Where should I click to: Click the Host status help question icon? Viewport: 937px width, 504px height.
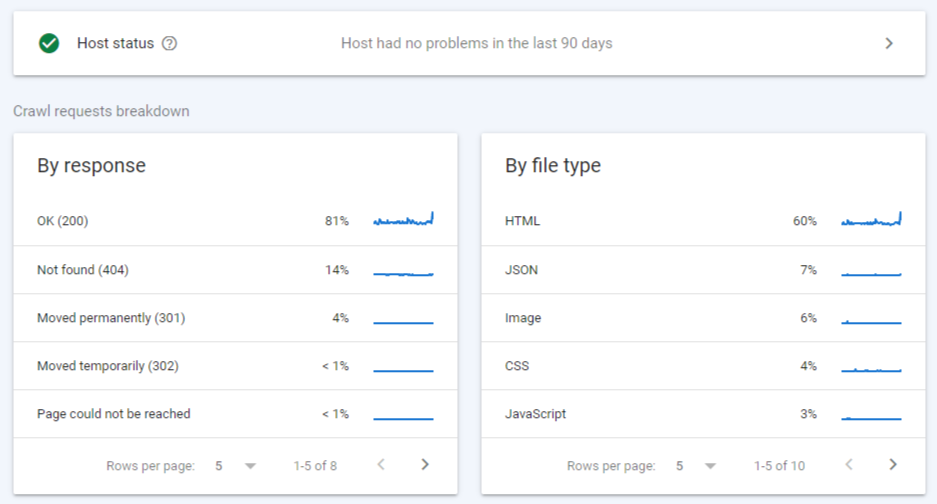[169, 43]
